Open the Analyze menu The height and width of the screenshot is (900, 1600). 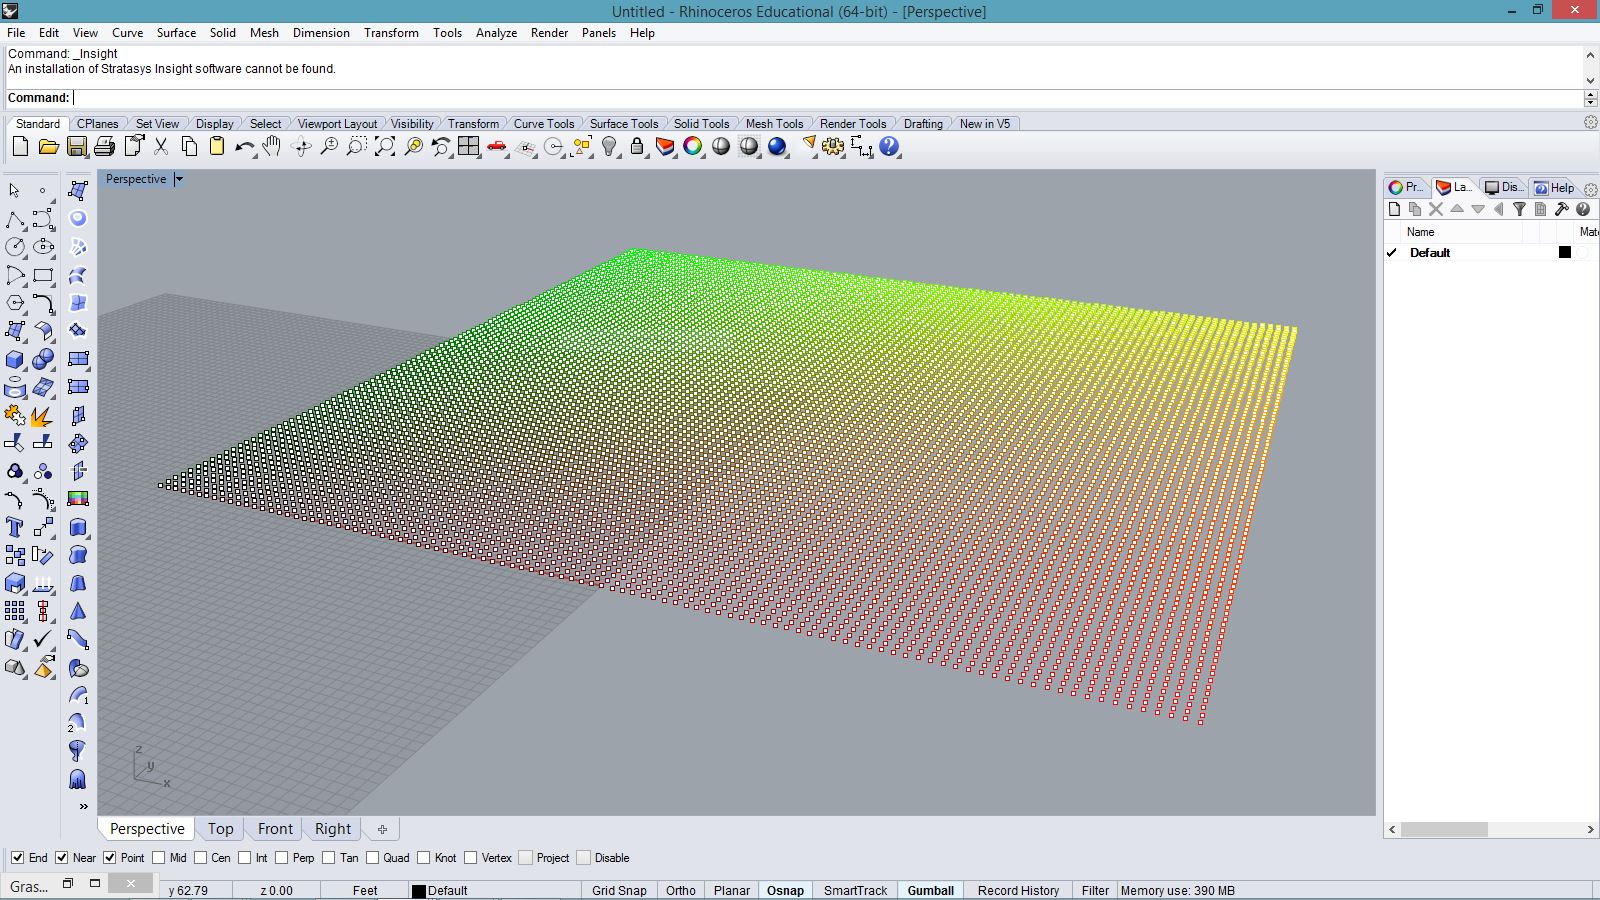[x=496, y=33]
